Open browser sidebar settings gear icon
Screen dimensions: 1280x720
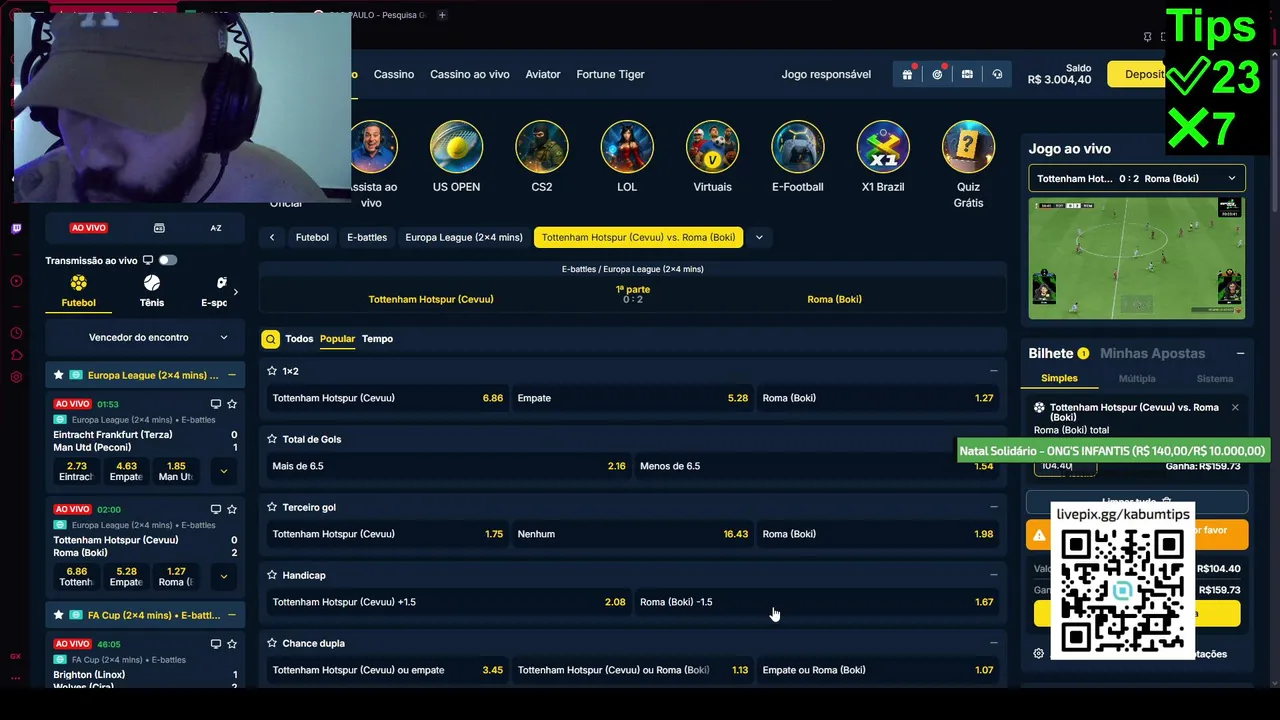click(16, 377)
